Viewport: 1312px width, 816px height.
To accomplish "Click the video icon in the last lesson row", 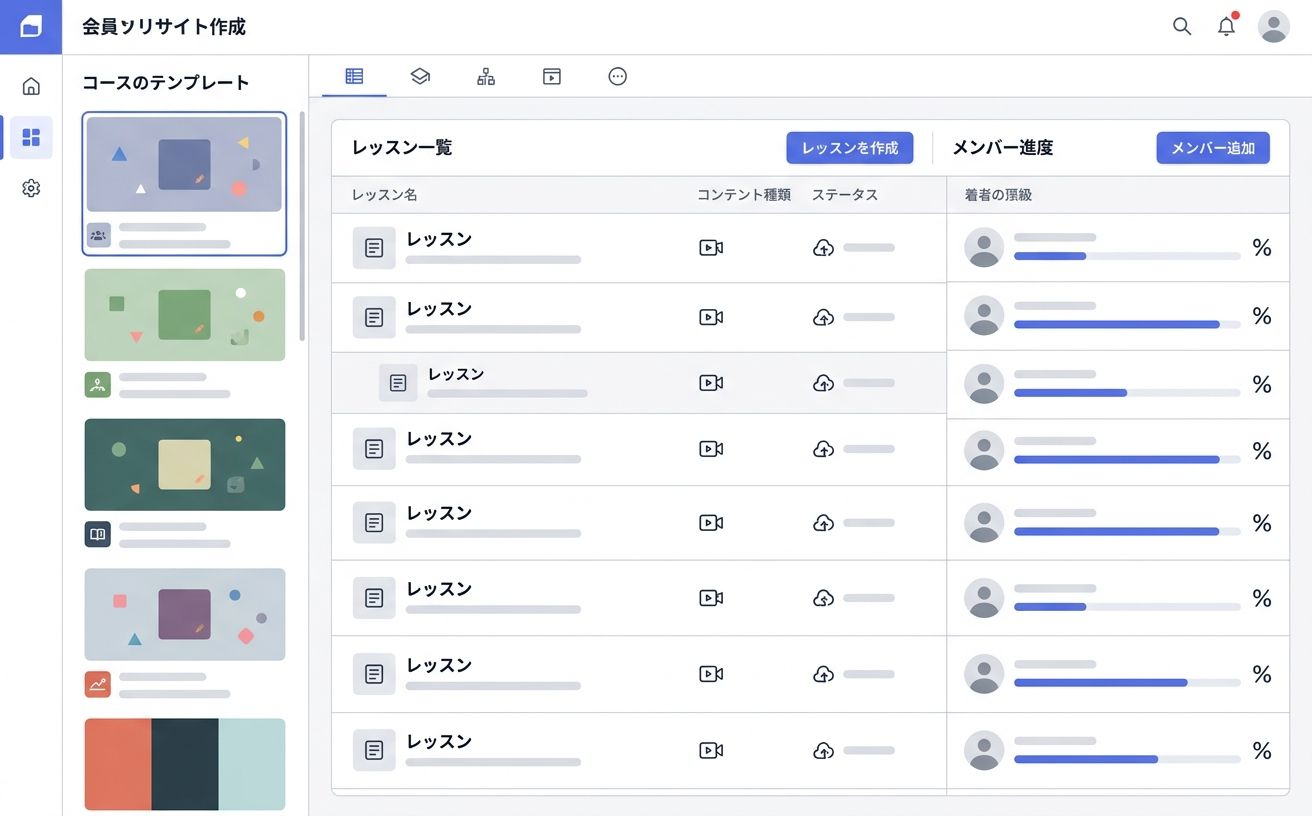I will [x=711, y=750].
